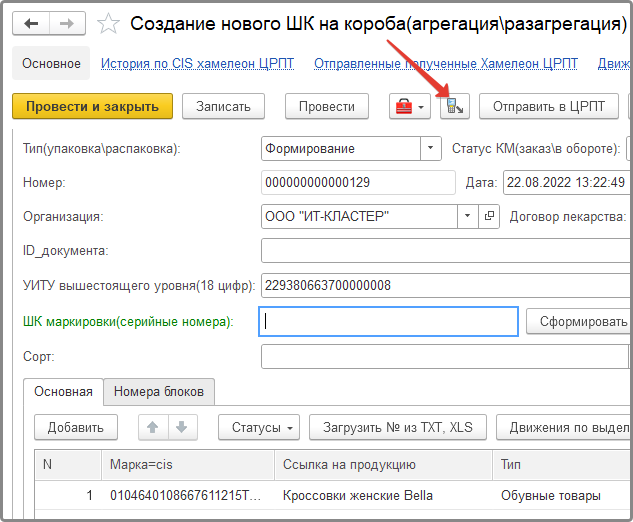Select row number 1 cell
633x522 pixels.
[68, 495]
